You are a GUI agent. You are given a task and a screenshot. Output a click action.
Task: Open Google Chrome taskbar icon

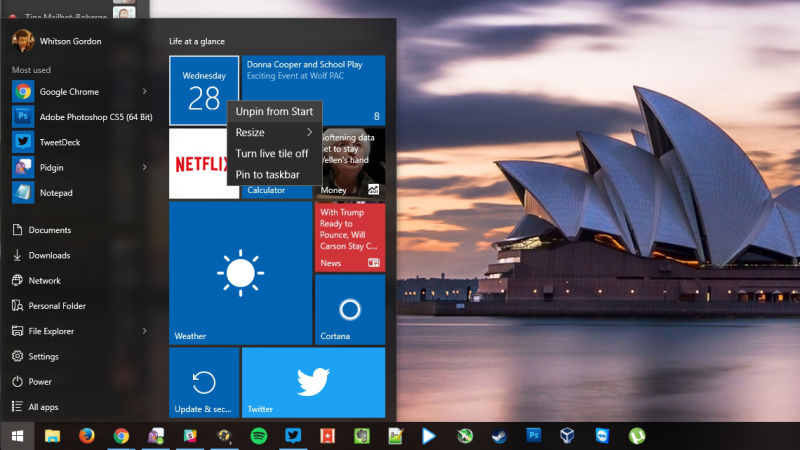click(x=121, y=436)
